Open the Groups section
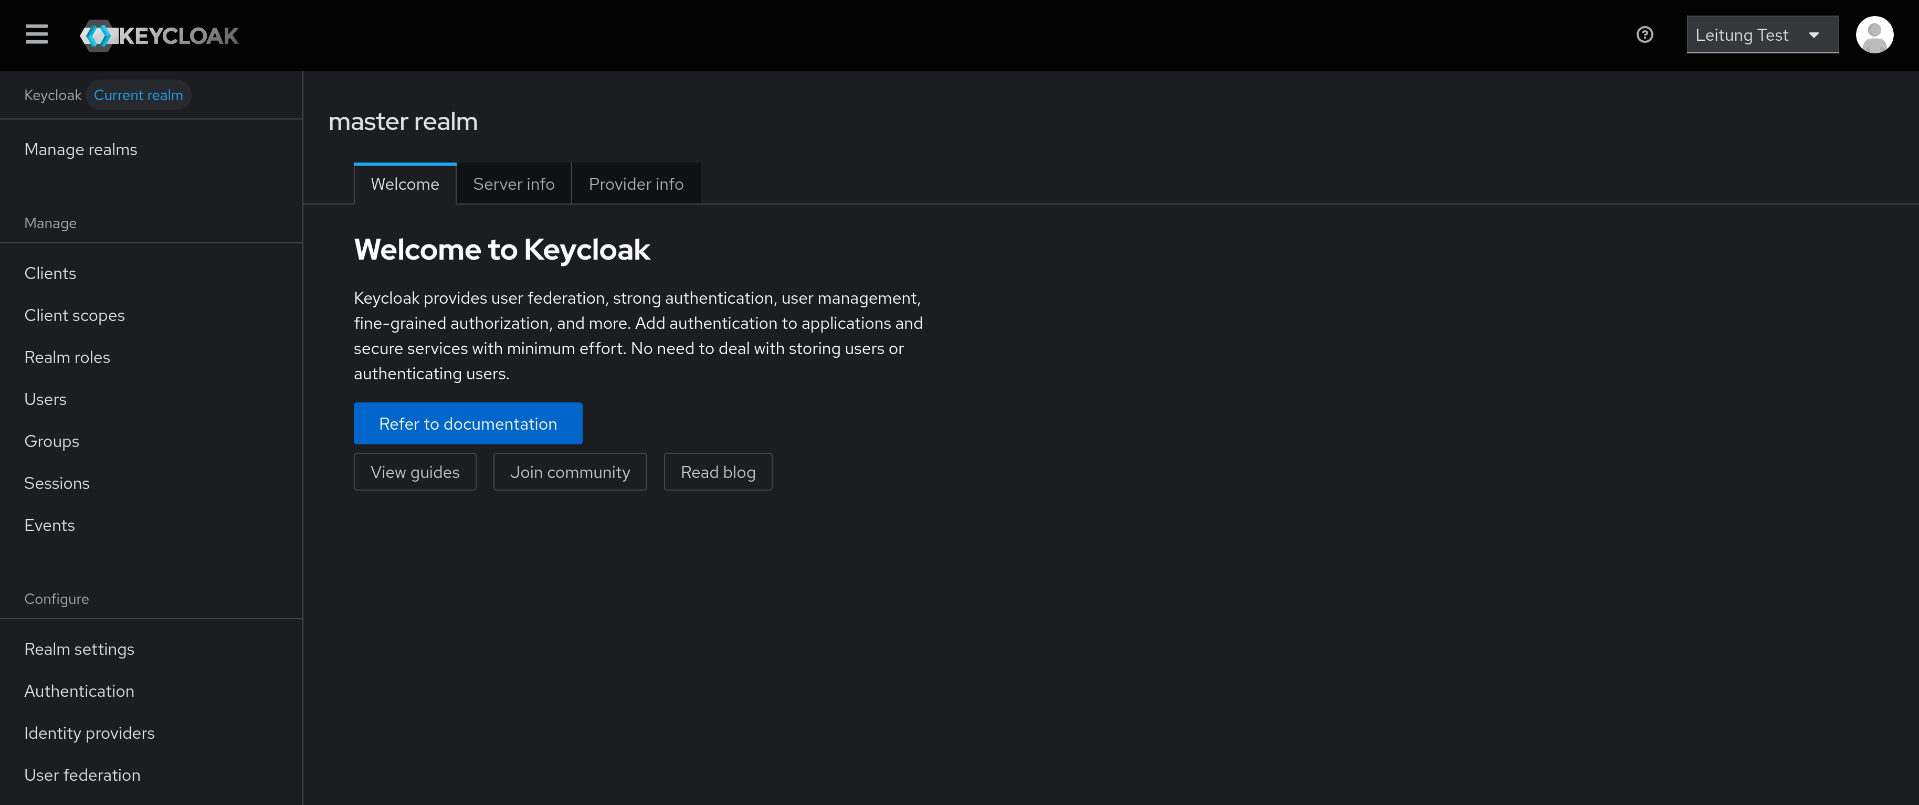Image resolution: width=1919 pixels, height=805 pixels. tap(151, 441)
